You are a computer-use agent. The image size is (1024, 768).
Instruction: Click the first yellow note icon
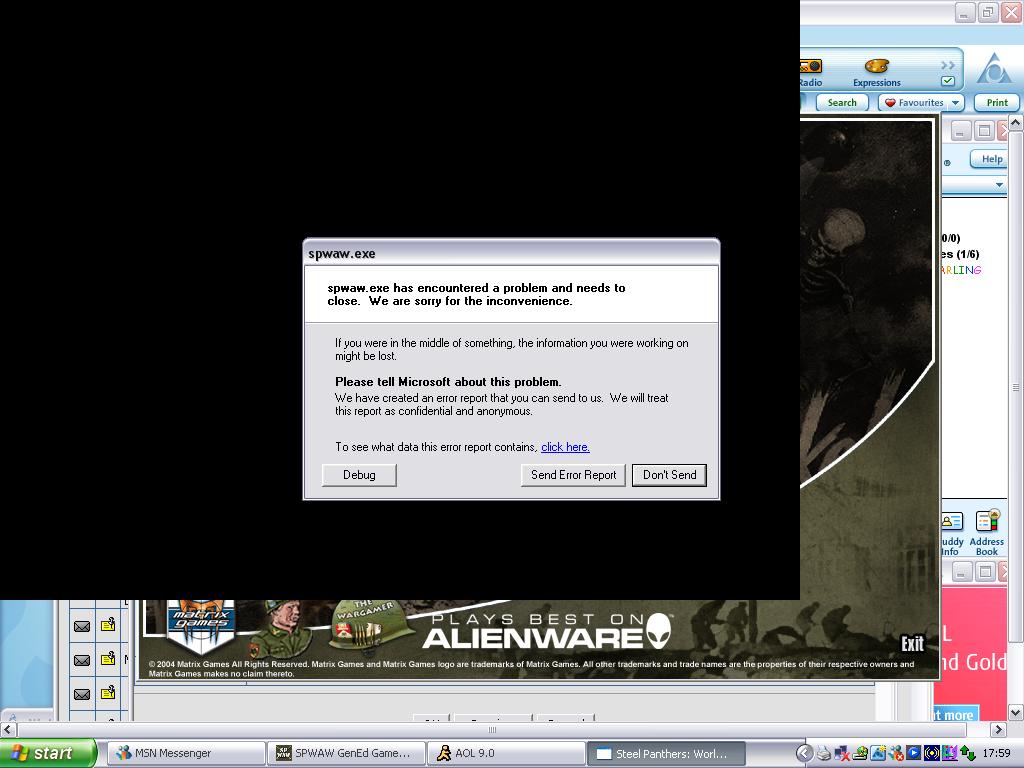point(108,625)
